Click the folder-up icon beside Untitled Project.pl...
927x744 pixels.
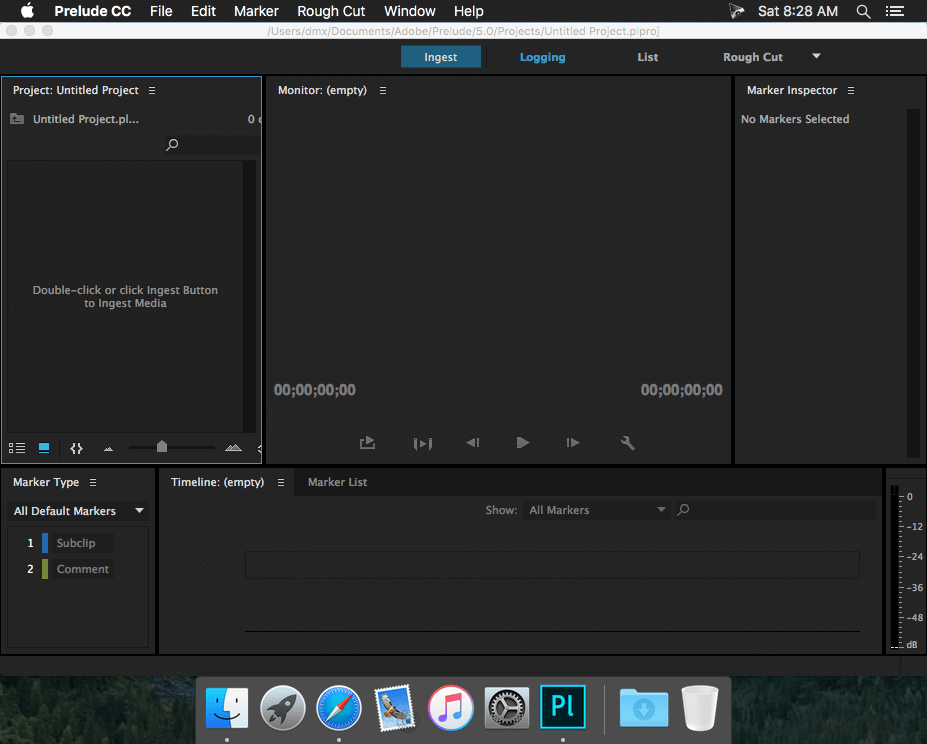click(x=17, y=119)
